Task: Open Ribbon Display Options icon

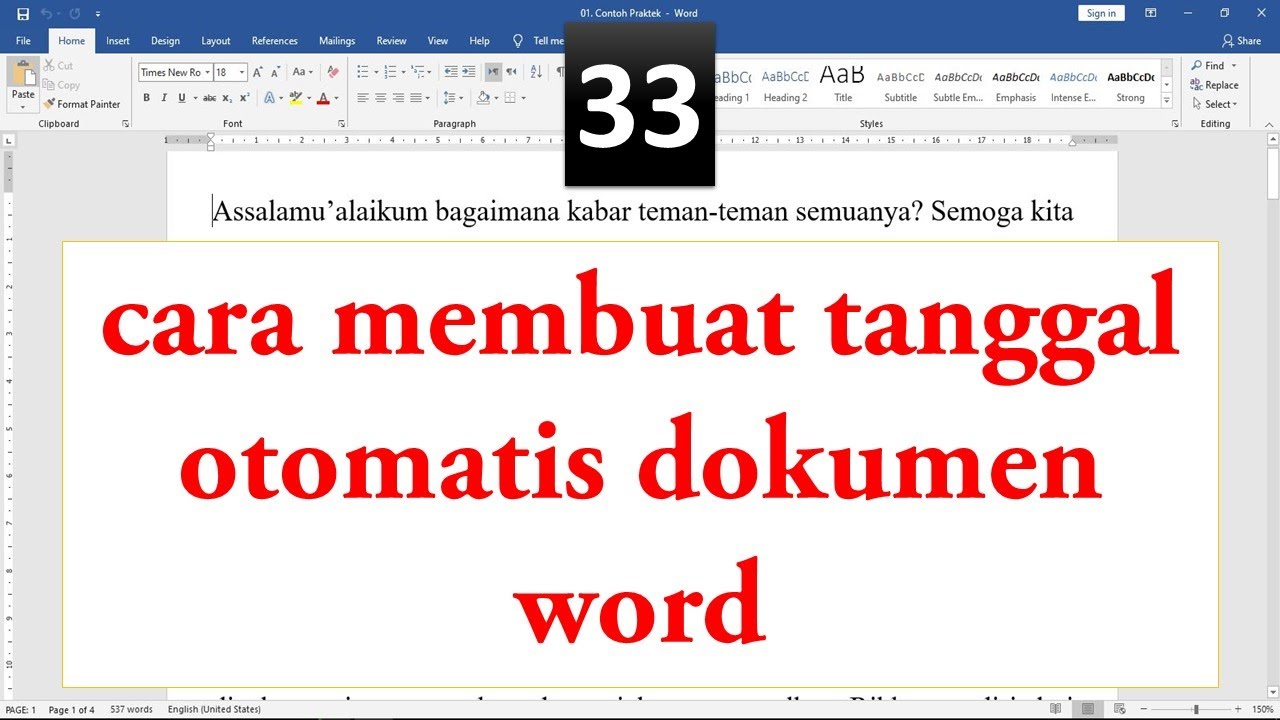Action: click(1151, 14)
